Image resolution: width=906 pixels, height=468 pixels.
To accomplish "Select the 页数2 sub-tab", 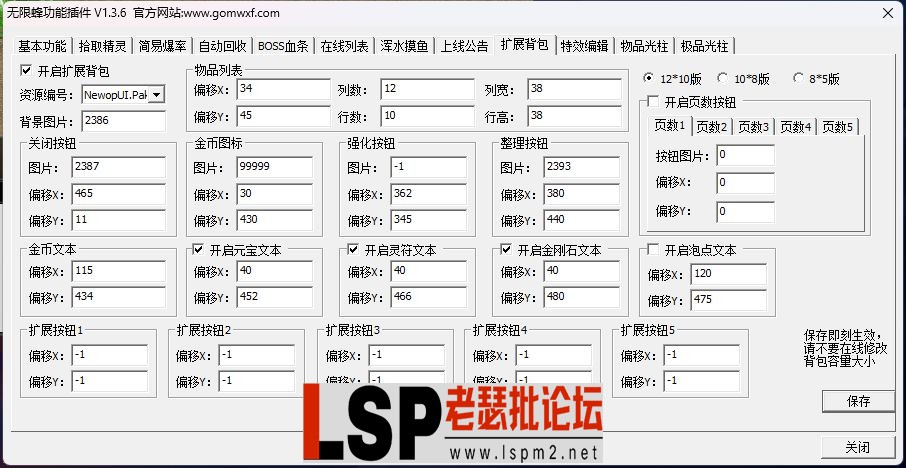I will [x=711, y=127].
